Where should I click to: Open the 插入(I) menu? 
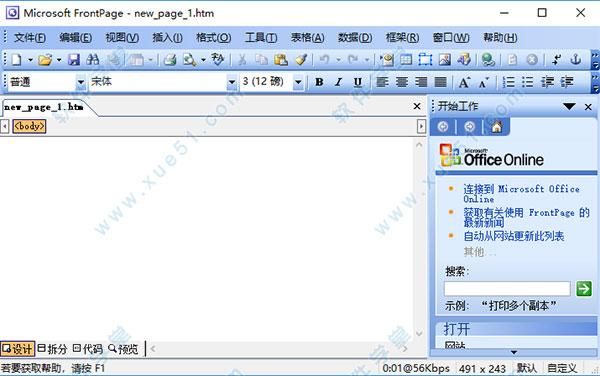pyautogui.click(x=167, y=37)
